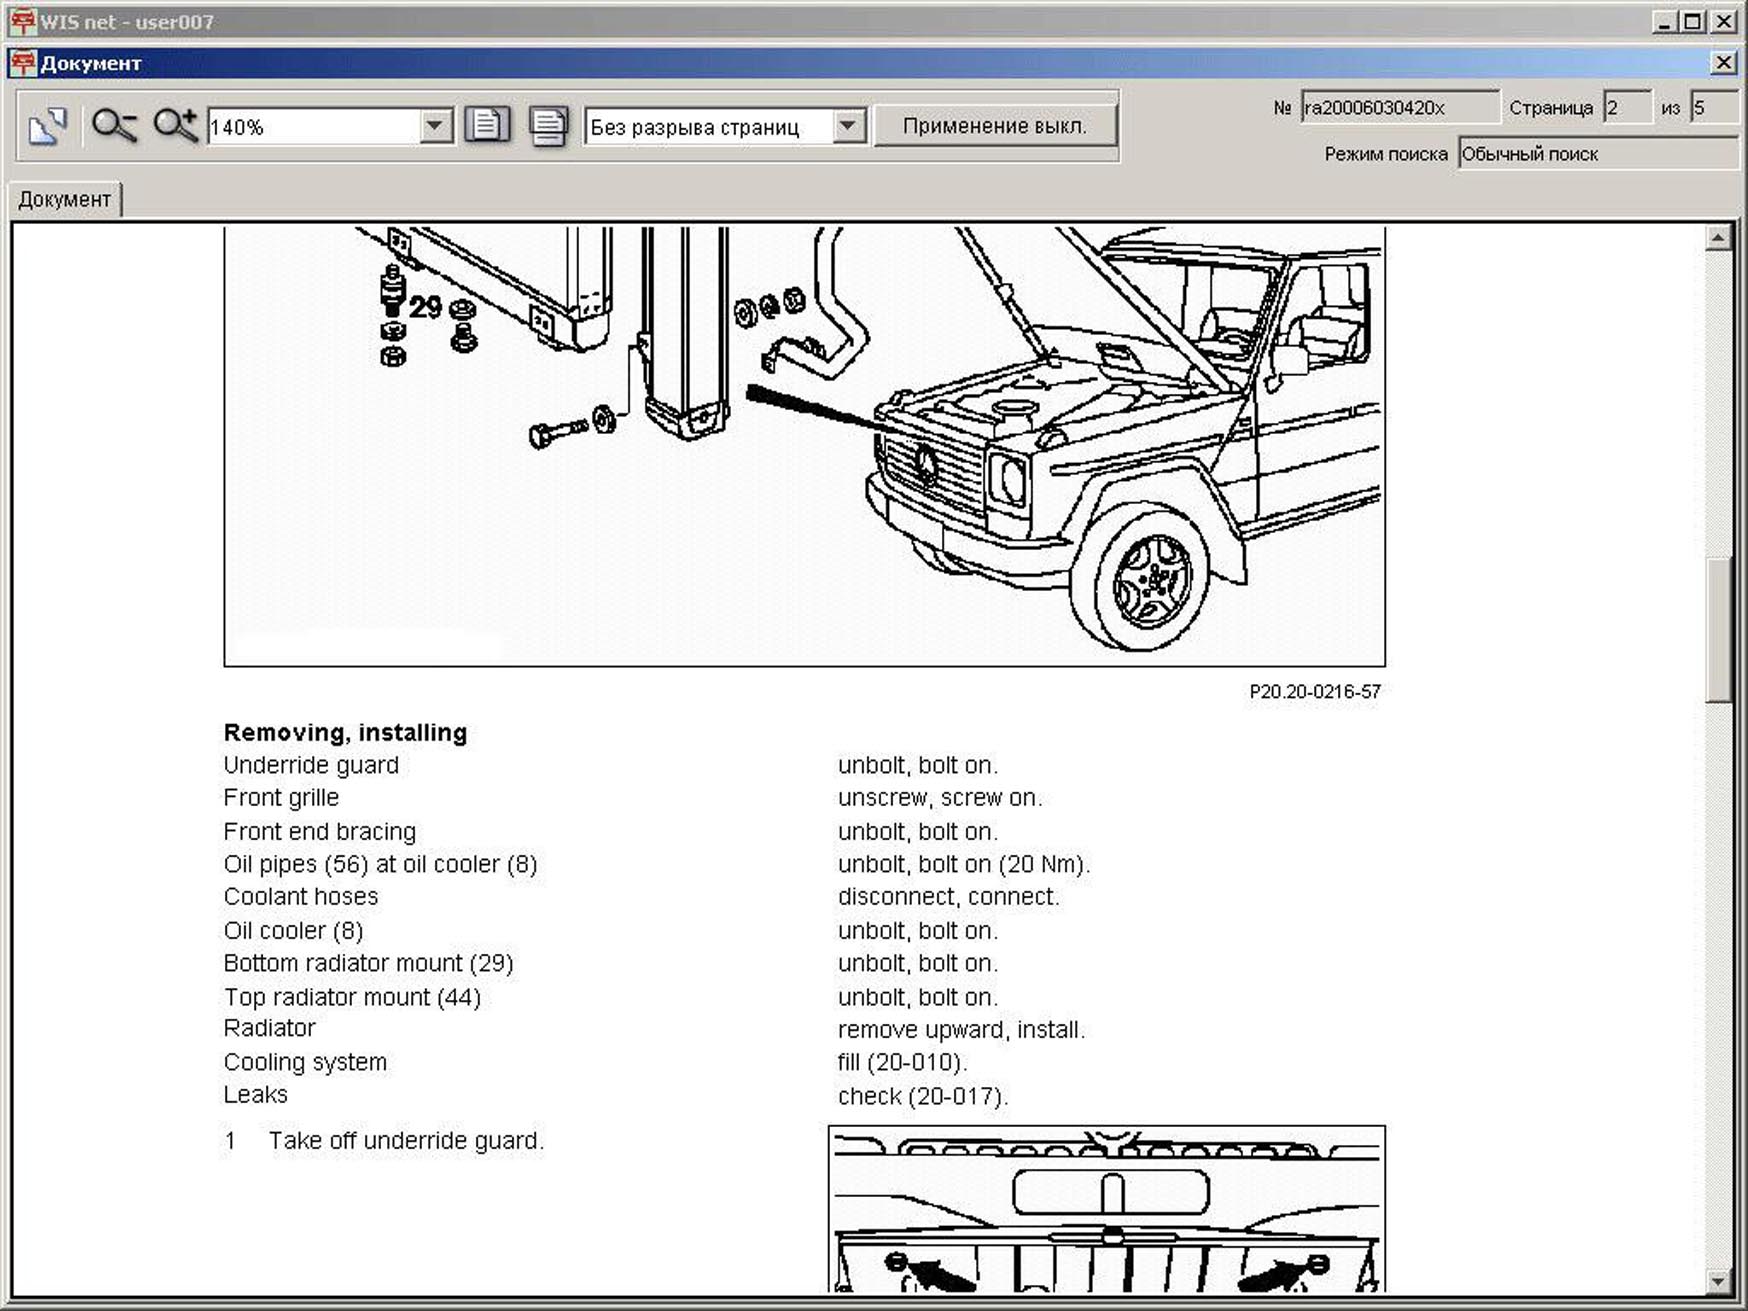
Task: Click the Режим поиска search mode field
Action: 1595,154
